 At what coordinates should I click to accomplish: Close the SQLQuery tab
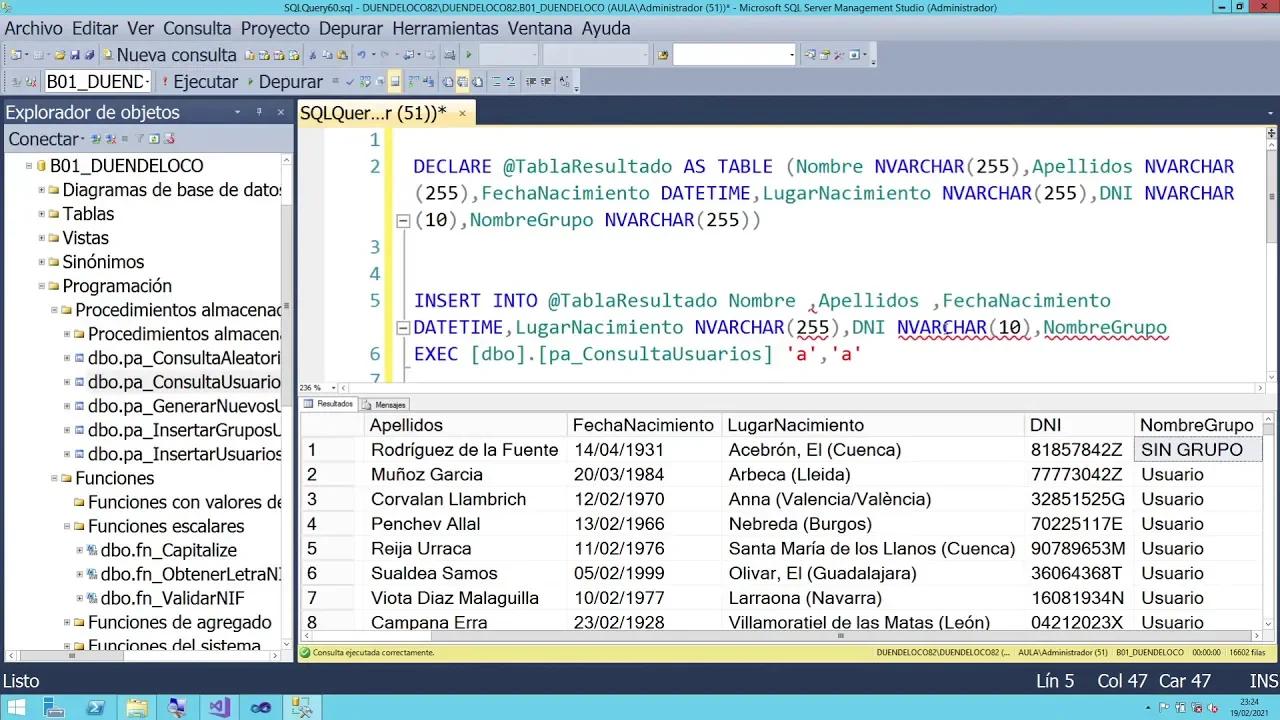(x=462, y=113)
